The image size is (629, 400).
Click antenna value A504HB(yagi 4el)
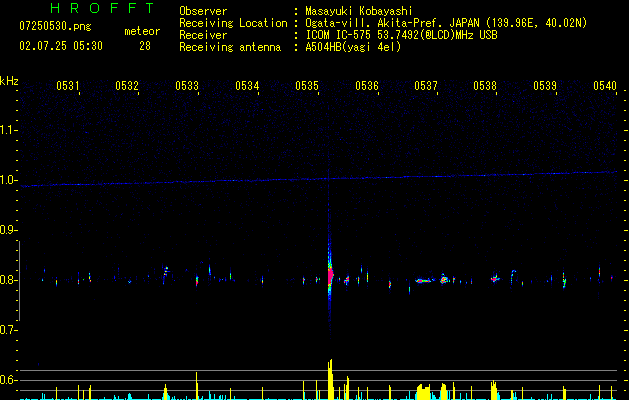pyautogui.click(x=353, y=47)
